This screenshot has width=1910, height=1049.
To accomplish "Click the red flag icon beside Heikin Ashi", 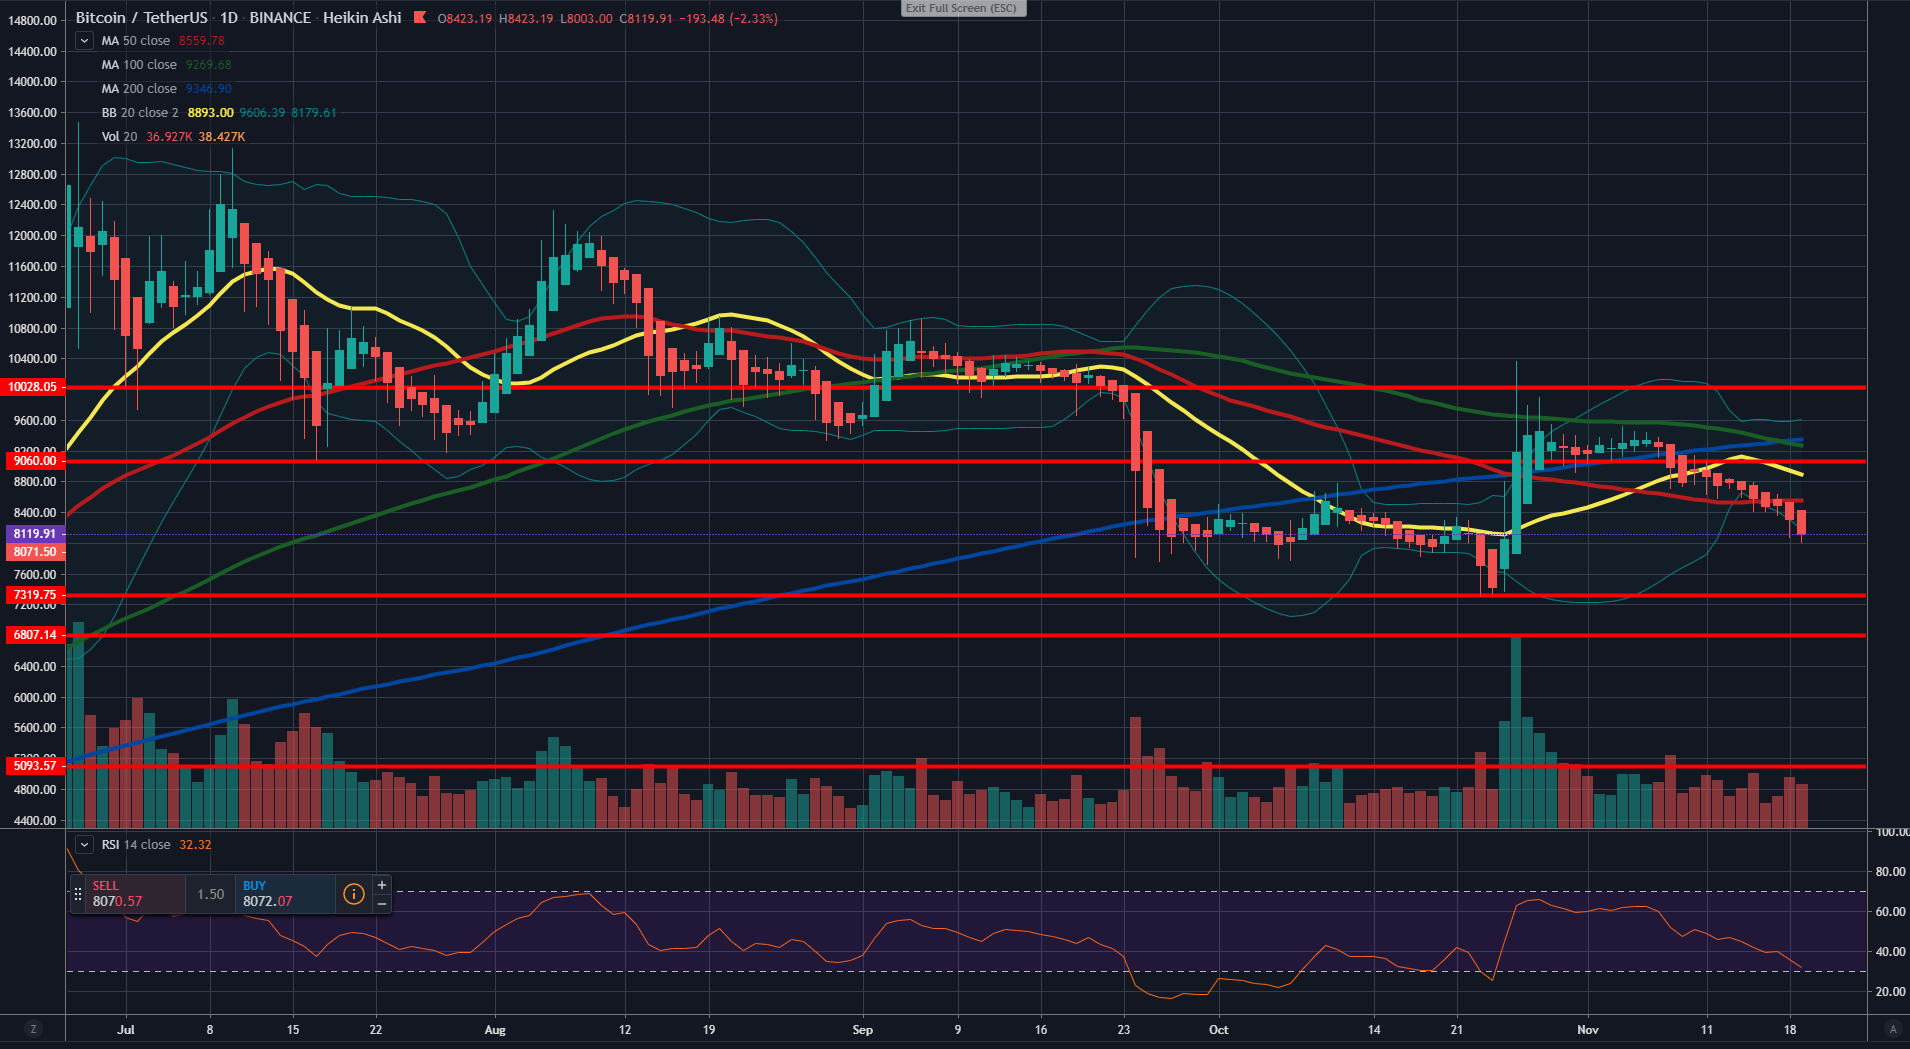I will pyautogui.click(x=420, y=18).
